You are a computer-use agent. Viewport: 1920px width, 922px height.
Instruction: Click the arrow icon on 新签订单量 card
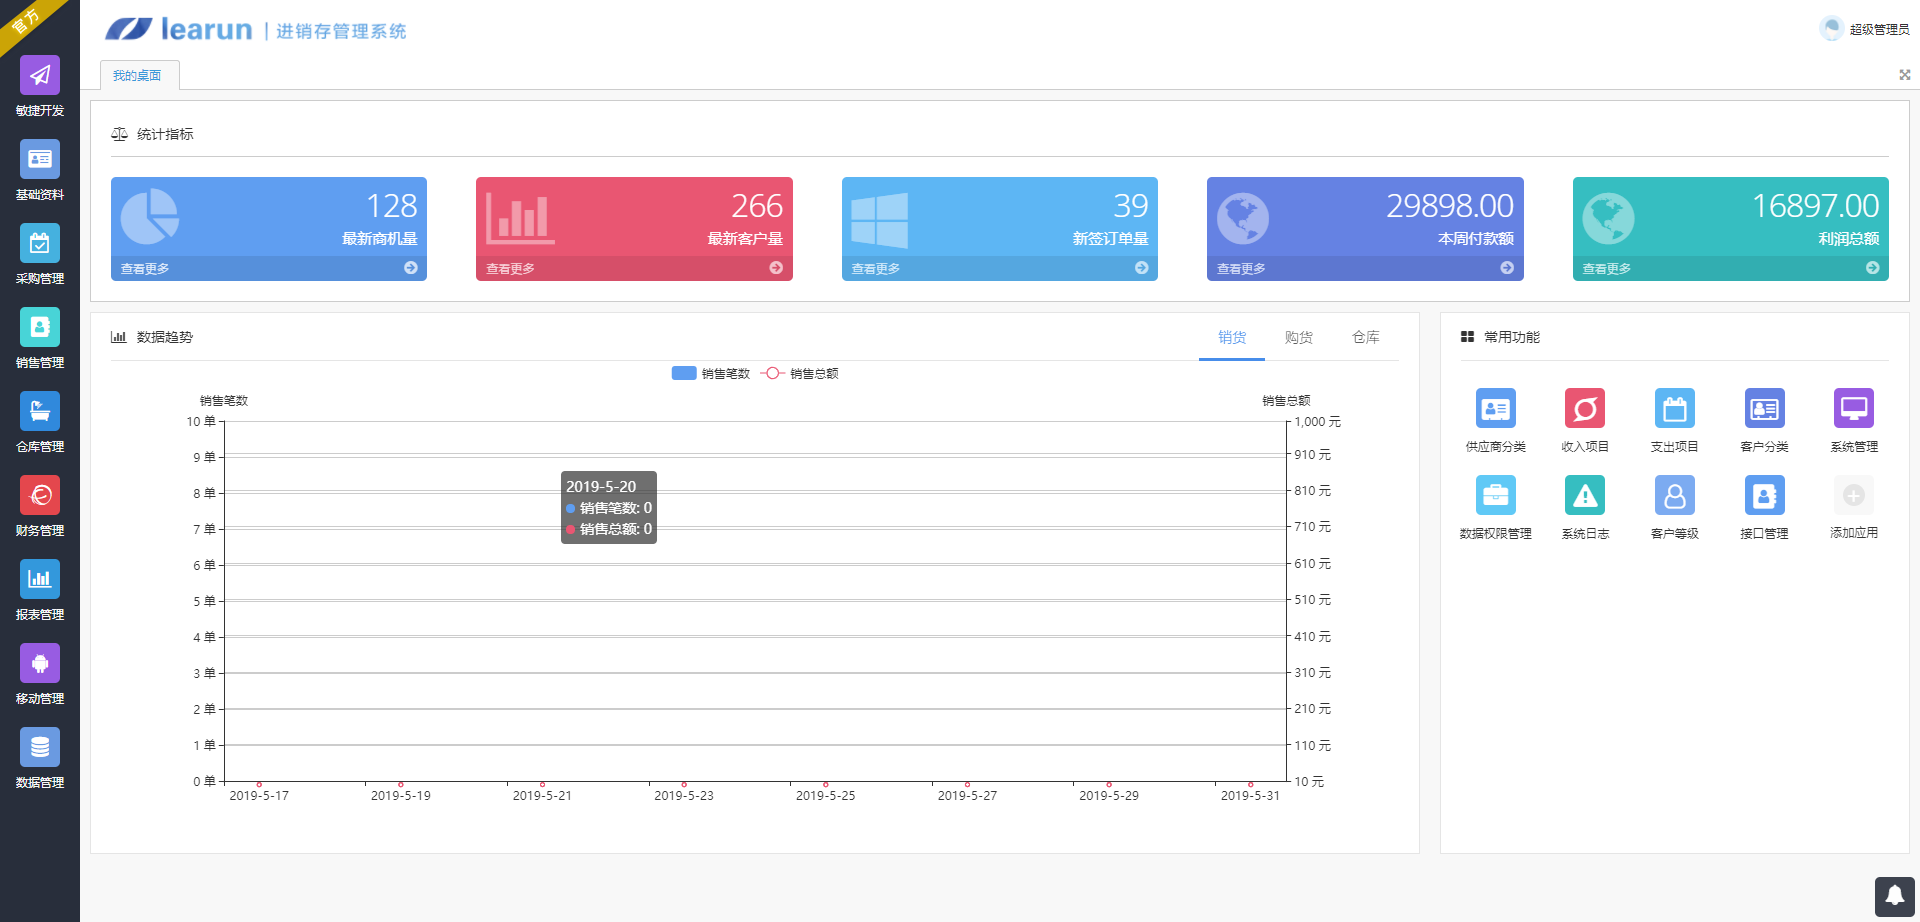[x=1142, y=268]
